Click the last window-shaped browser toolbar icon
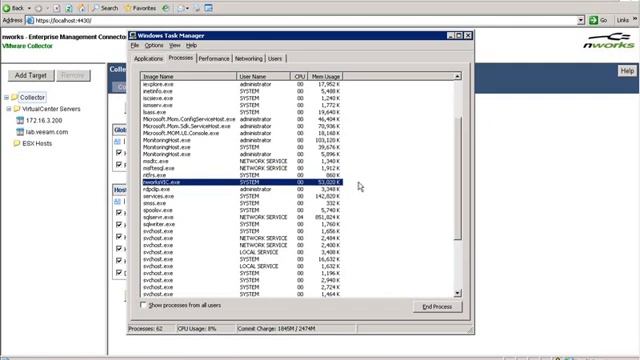640x360 pixels. click(209, 8)
